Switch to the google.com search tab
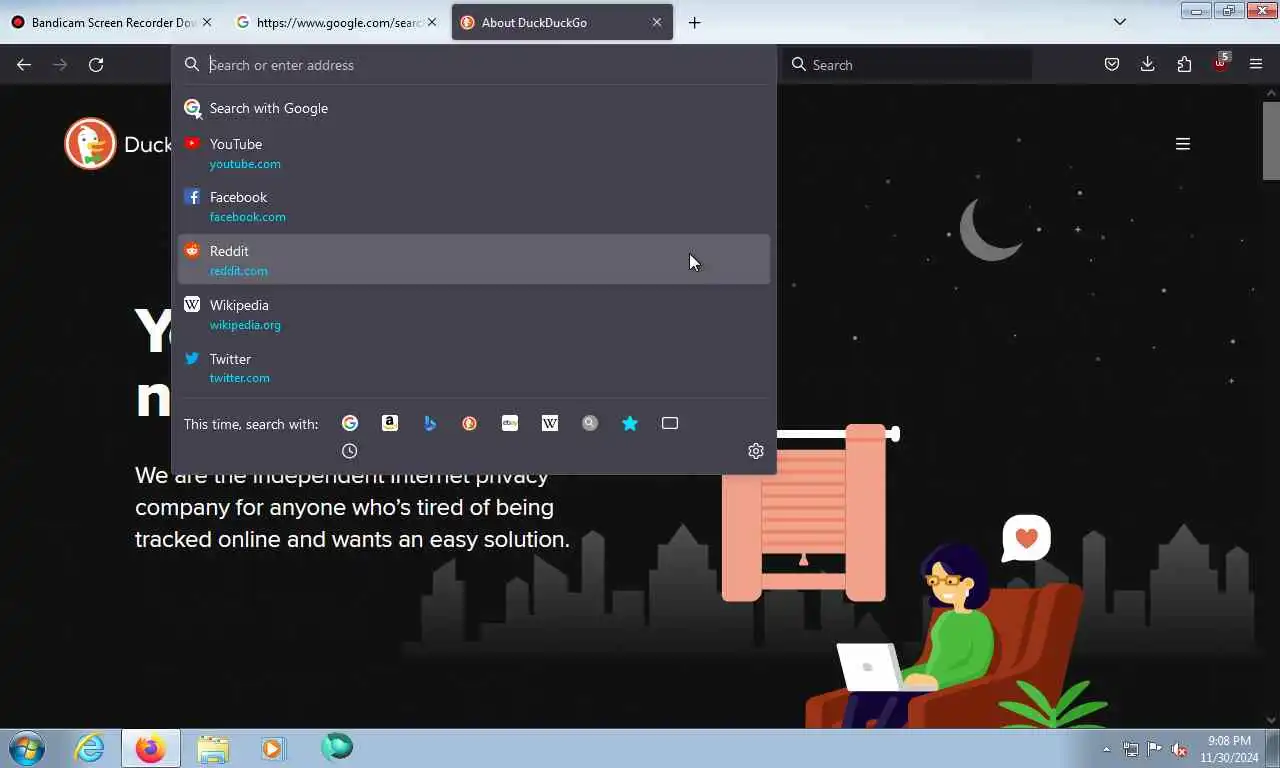This screenshot has width=1280, height=768. click(x=335, y=22)
